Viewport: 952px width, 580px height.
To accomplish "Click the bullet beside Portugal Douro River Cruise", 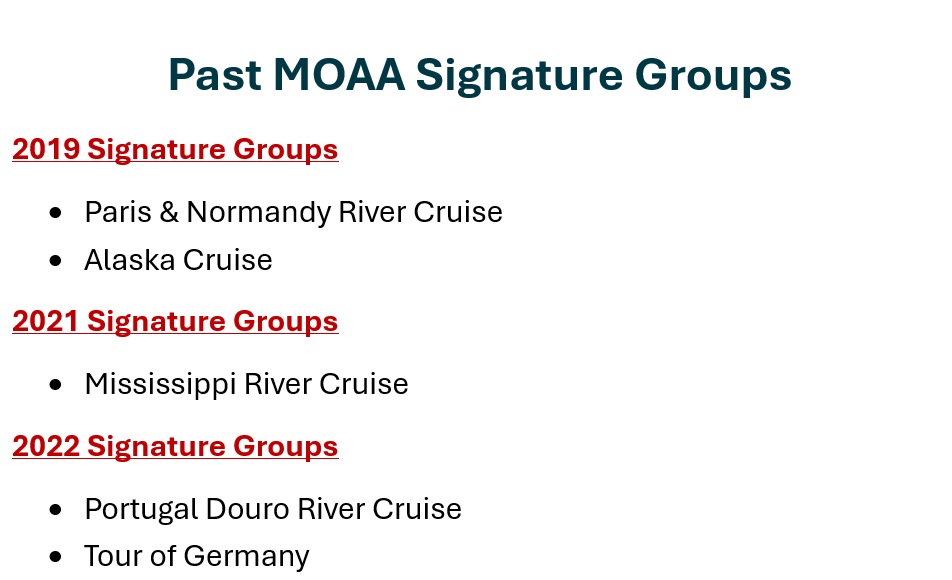I will (55, 510).
